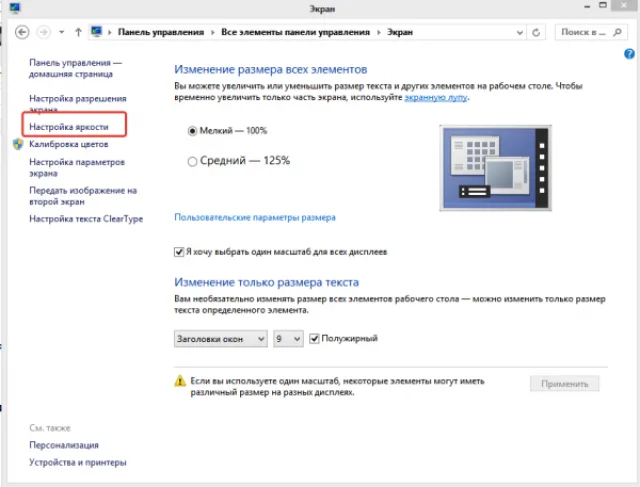640x487 pixels.
Task: Toggle the 'Полужирный' checkbox
Action: point(314,338)
